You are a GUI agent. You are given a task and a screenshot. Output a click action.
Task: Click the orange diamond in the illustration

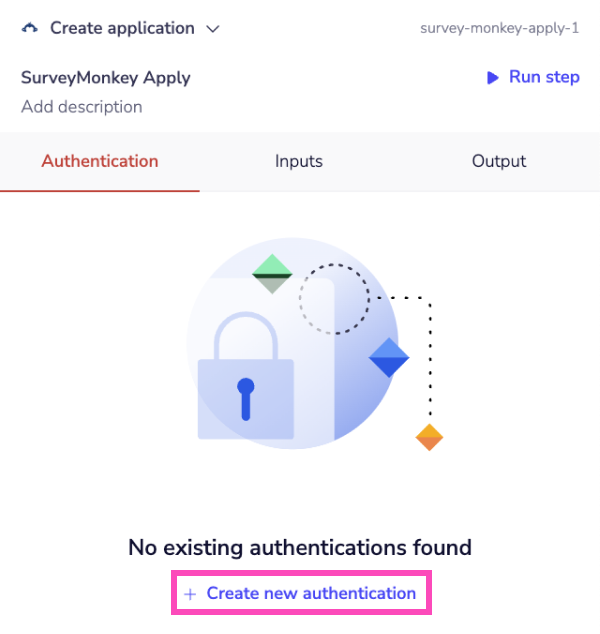point(429,437)
